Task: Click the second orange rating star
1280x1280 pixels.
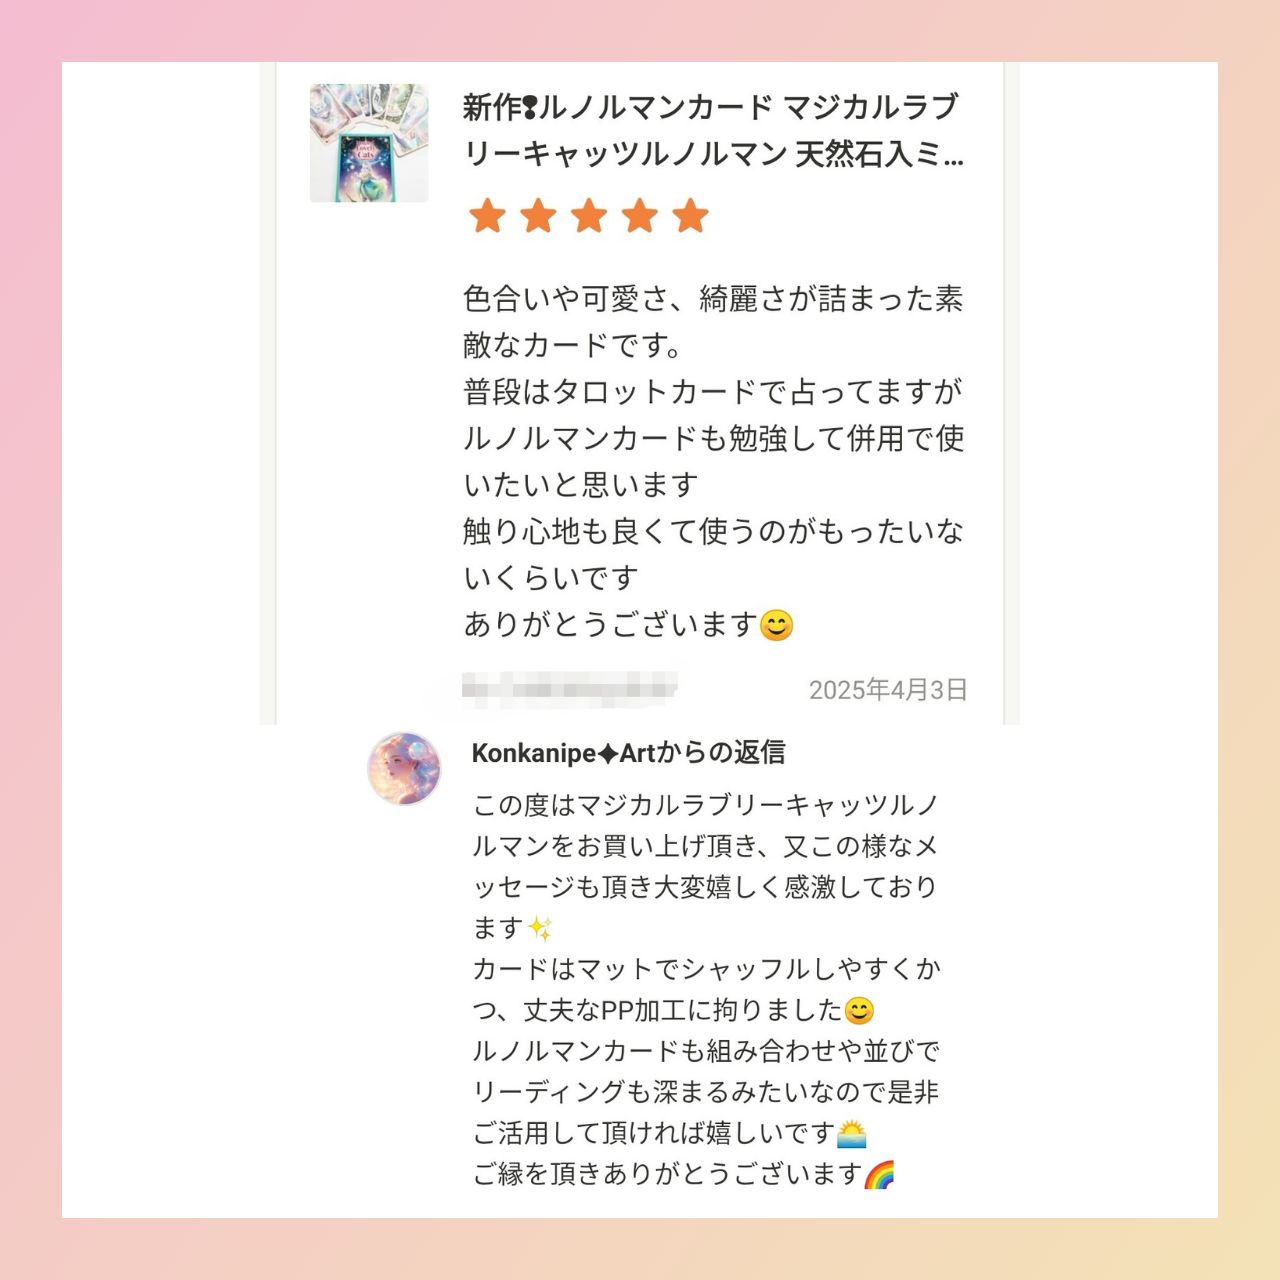Action: click(x=538, y=215)
